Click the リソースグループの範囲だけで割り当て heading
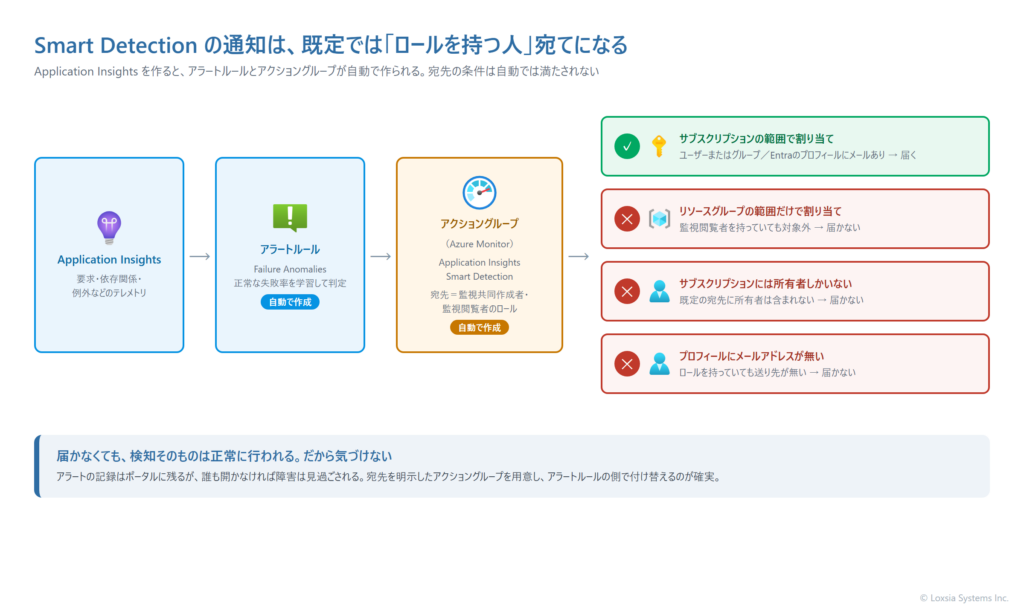Screen dimensions: 1024x614 (x=760, y=211)
